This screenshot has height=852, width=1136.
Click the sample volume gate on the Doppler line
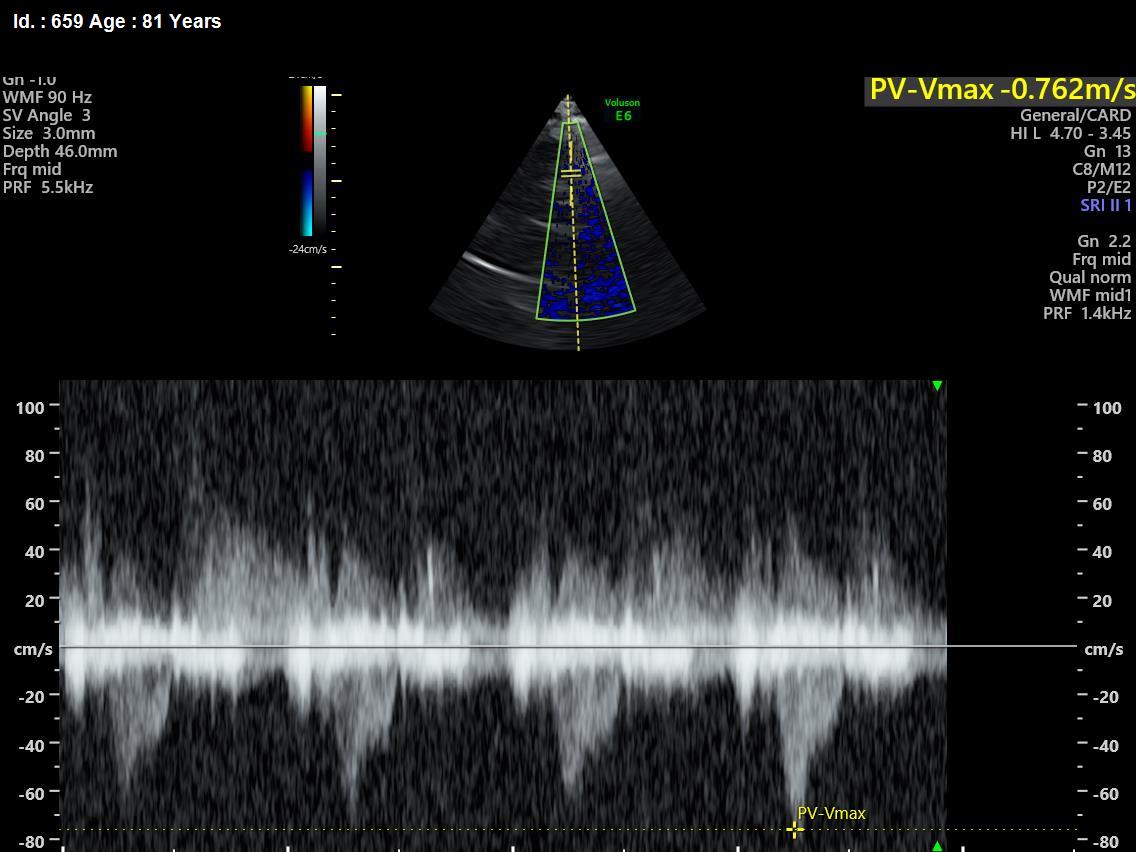571,172
